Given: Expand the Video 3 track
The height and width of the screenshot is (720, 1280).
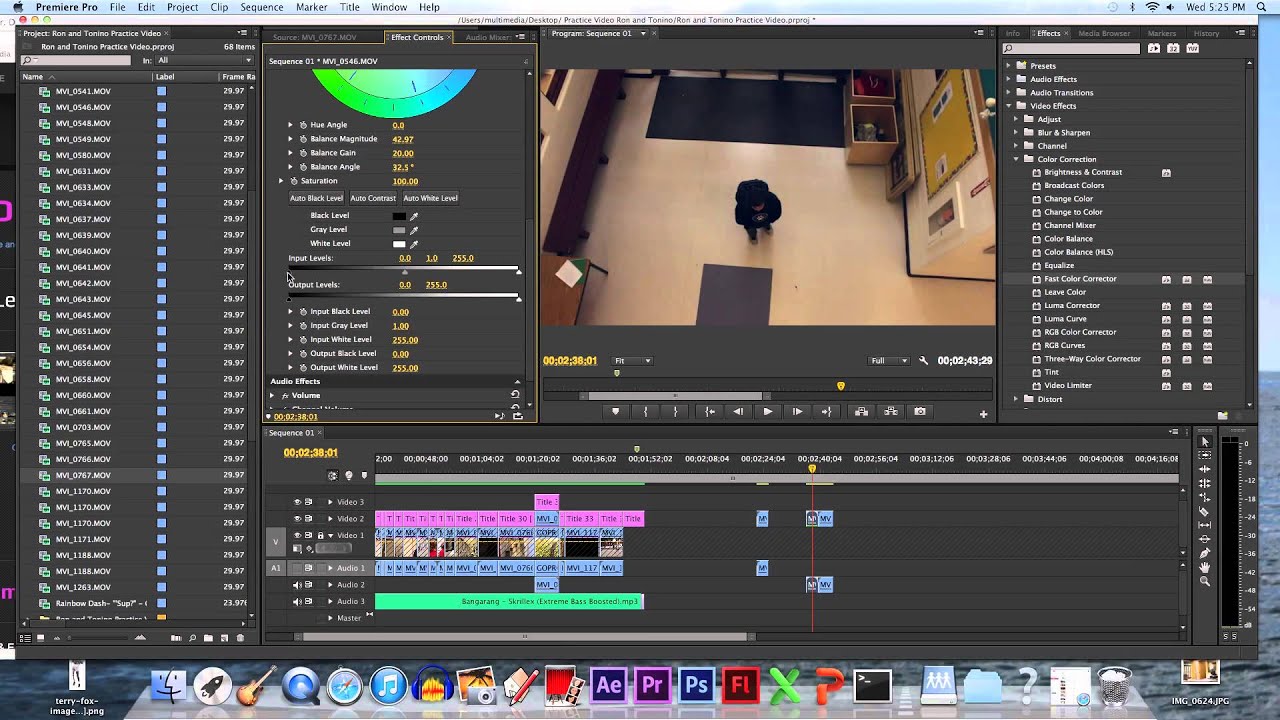Looking at the screenshot, I should pos(330,502).
